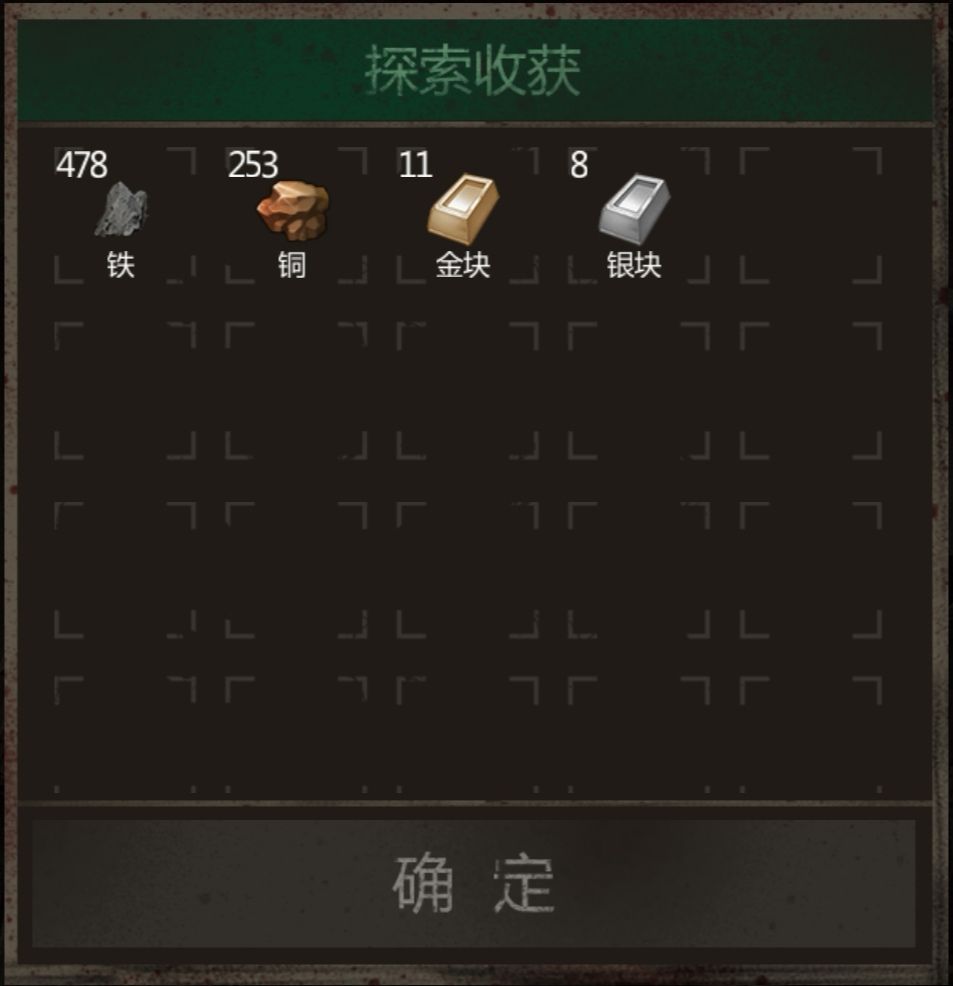Image resolution: width=953 pixels, height=986 pixels.
Task: Click the 253 quantity on copper
Action: click(253, 165)
